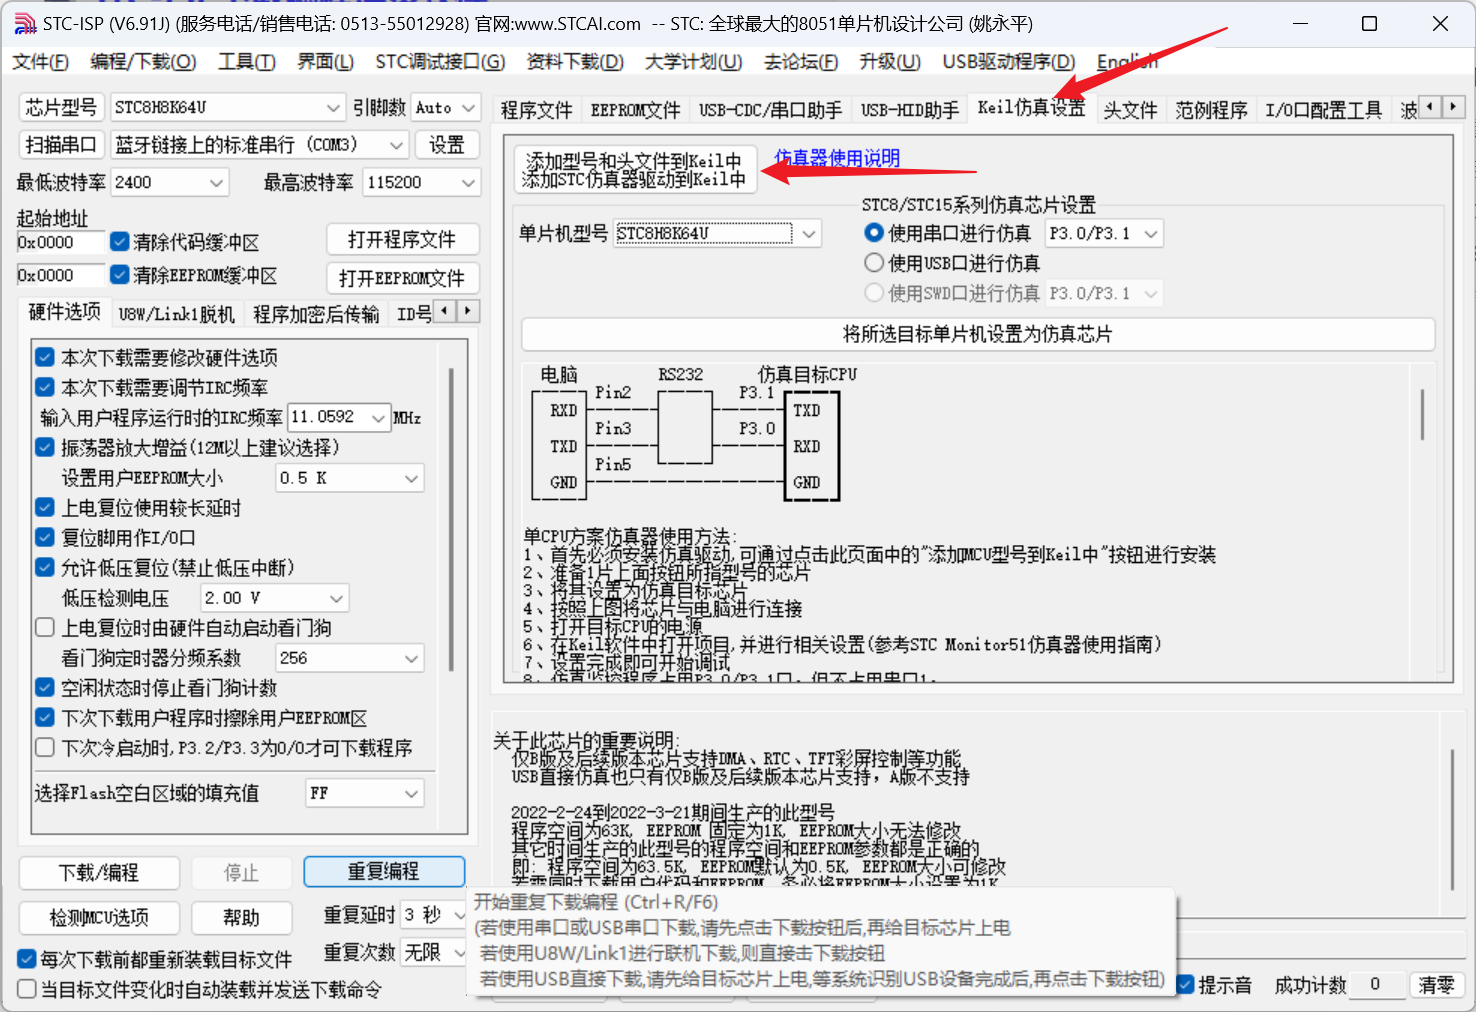Screen dimensions: 1476x1012
Task: Toggle 本次下载需要调节IRC频率 checkbox
Action: (x=45, y=387)
